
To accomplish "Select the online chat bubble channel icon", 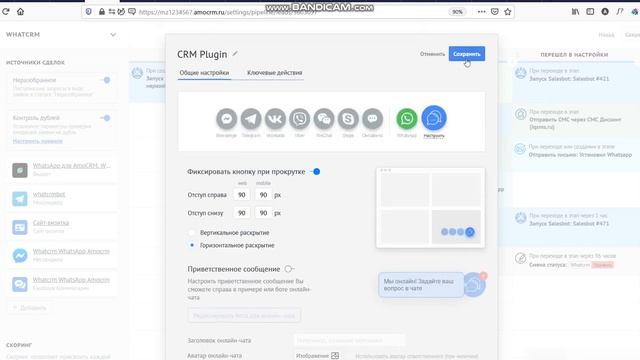I will [372, 119].
